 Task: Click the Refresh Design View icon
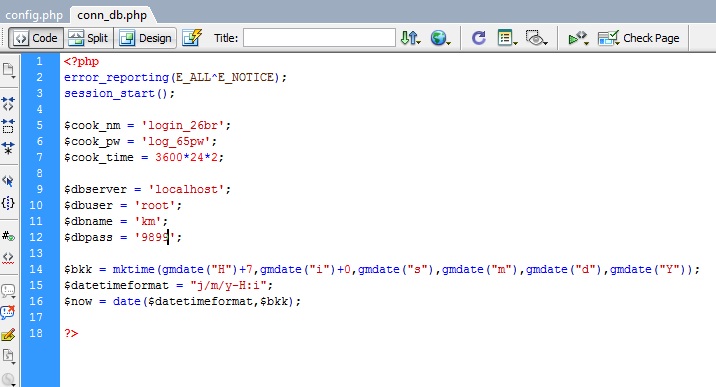[479, 38]
